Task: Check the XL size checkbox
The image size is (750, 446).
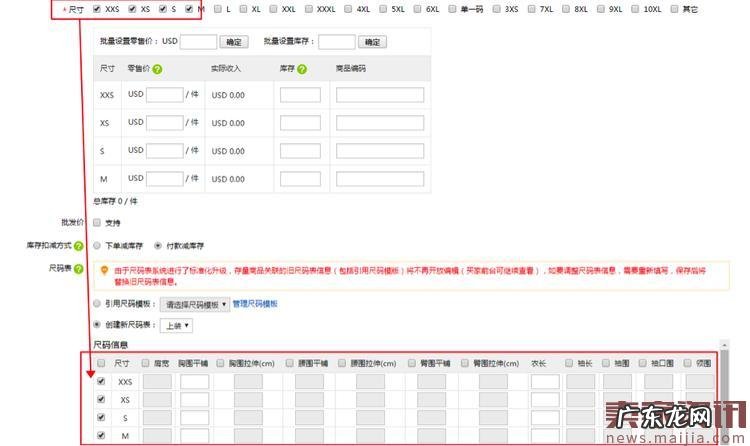Action: coord(243,9)
